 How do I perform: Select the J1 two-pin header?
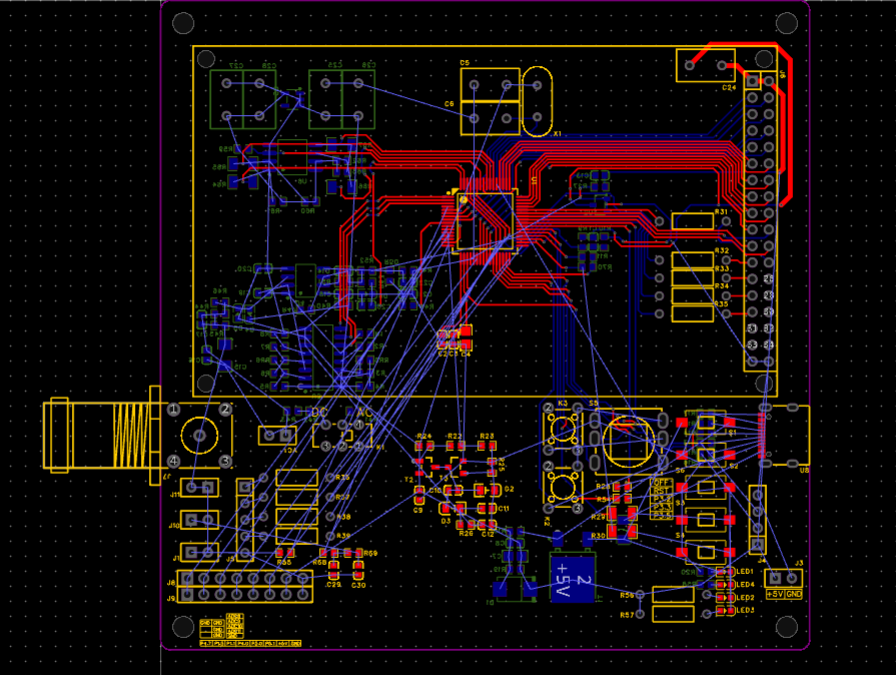[x=199, y=552]
